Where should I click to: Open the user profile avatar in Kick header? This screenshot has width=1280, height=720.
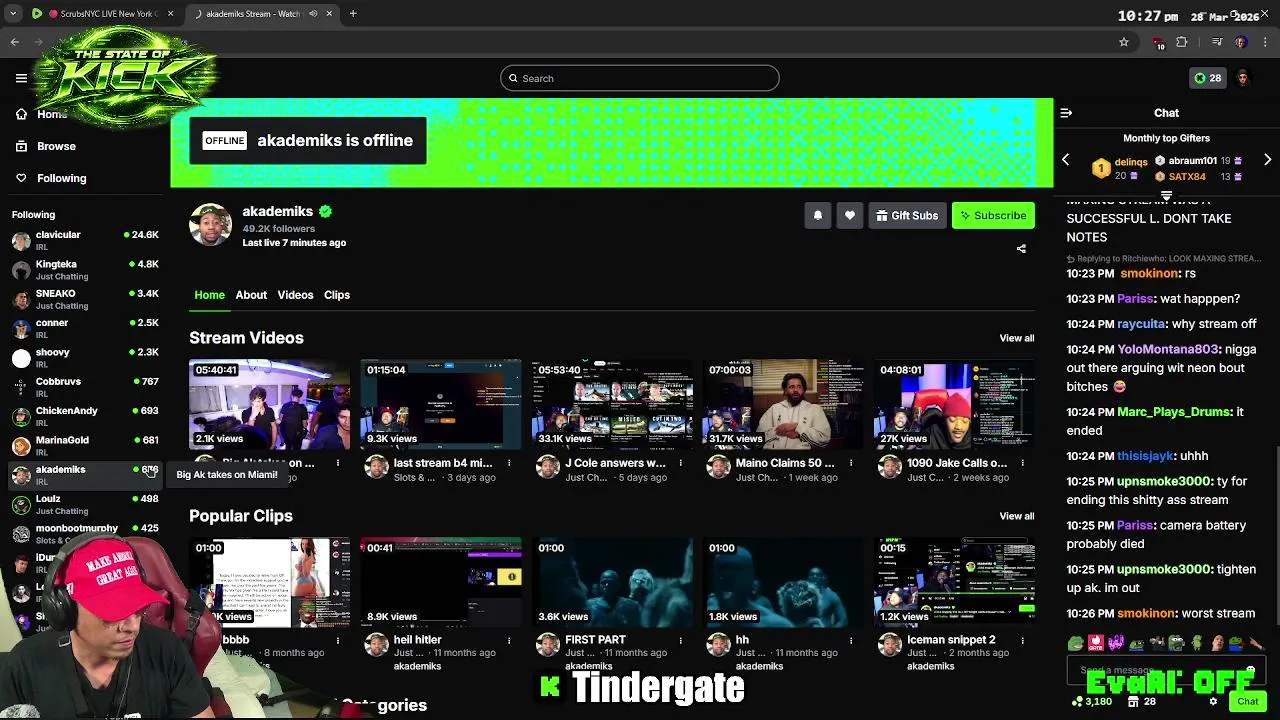[1243, 78]
